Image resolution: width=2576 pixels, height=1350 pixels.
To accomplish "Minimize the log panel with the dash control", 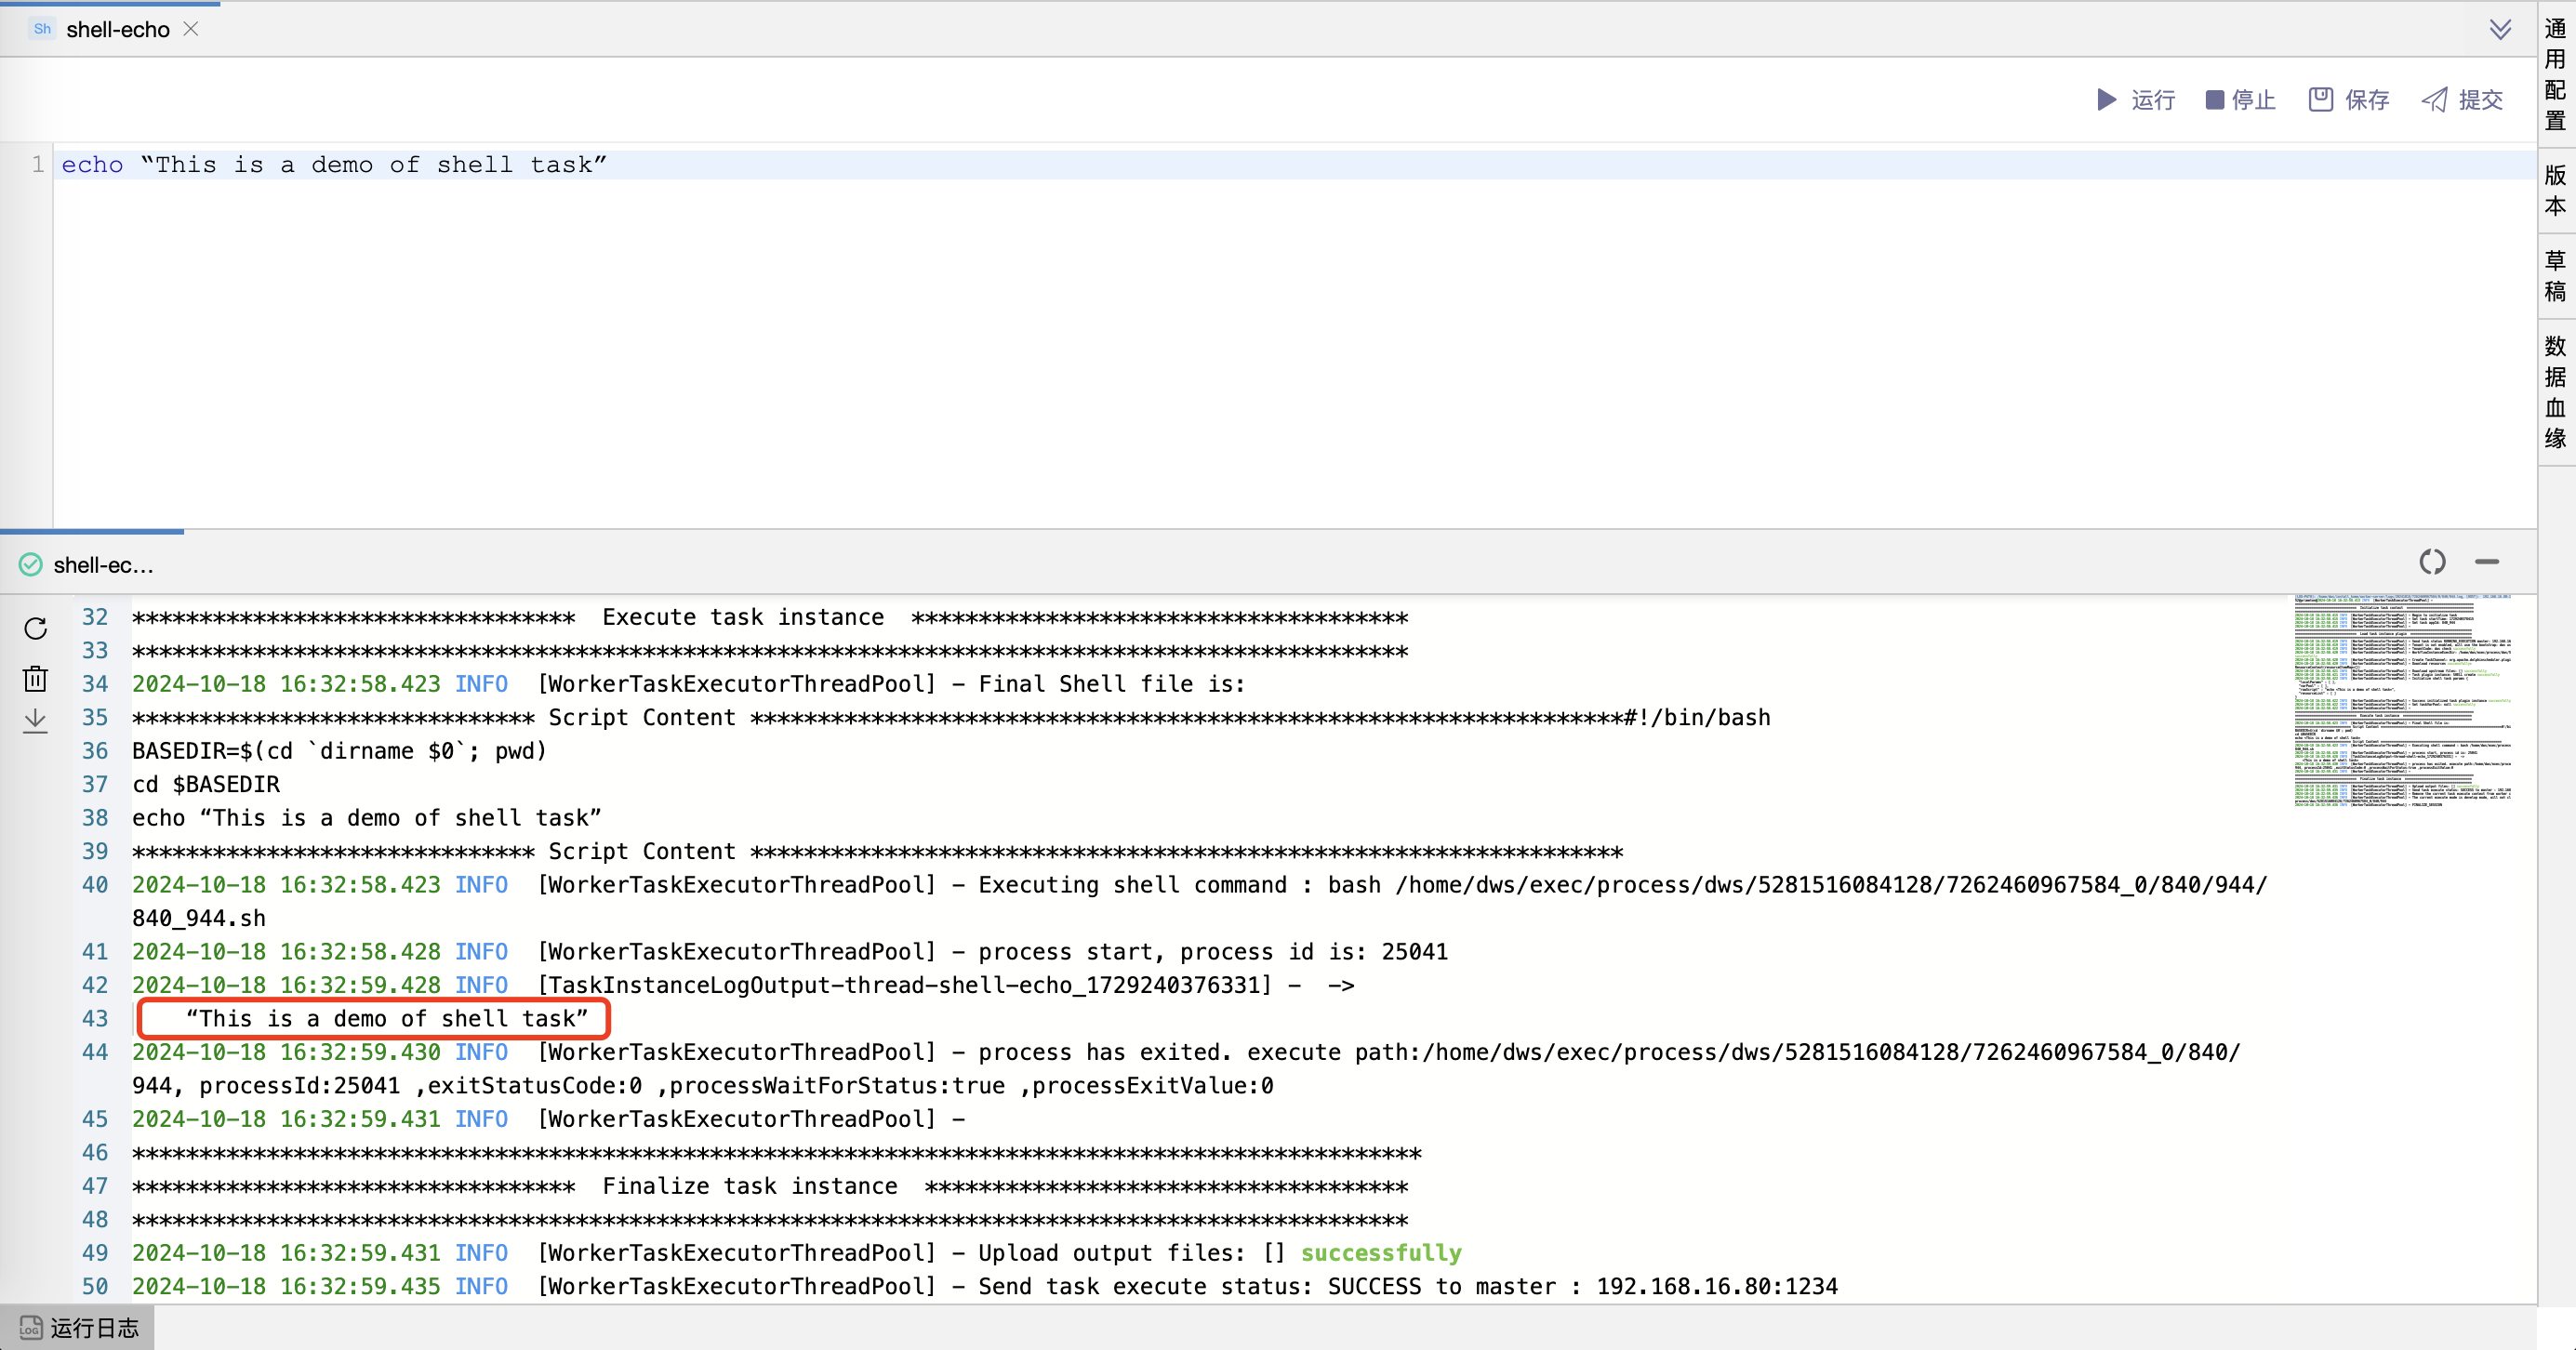I will click(x=2488, y=563).
